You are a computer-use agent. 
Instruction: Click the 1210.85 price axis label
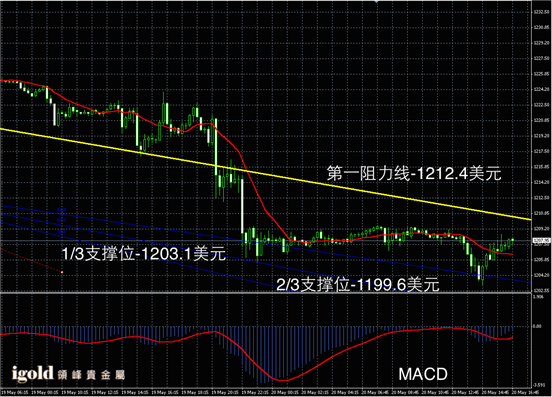pos(541,213)
